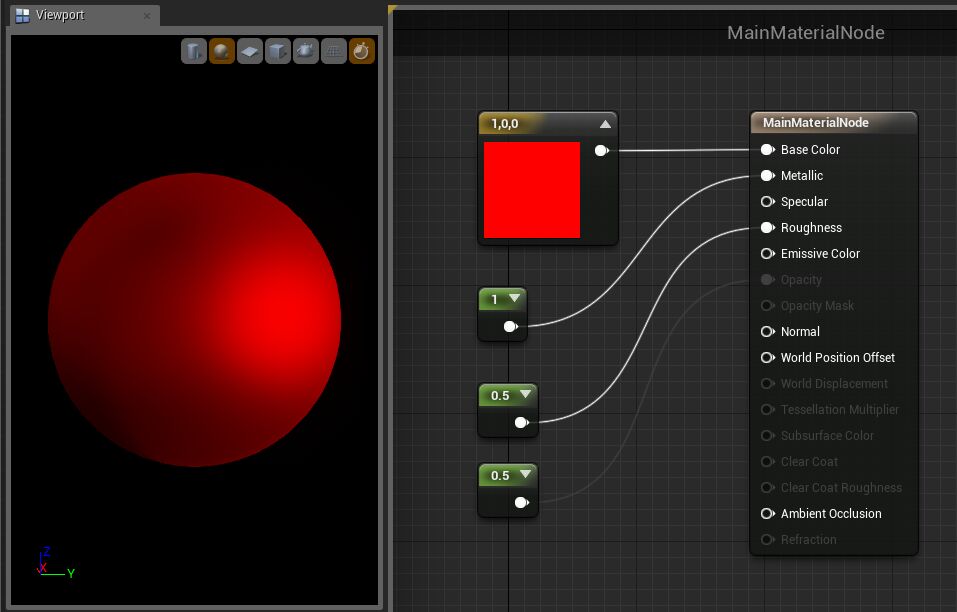The image size is (957, 612).
Task: Click the Specular input pin
Action: click(x=767, y=202)
